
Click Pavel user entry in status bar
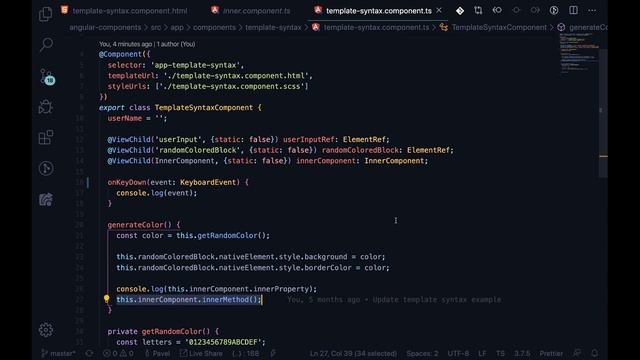click(157, 353)
